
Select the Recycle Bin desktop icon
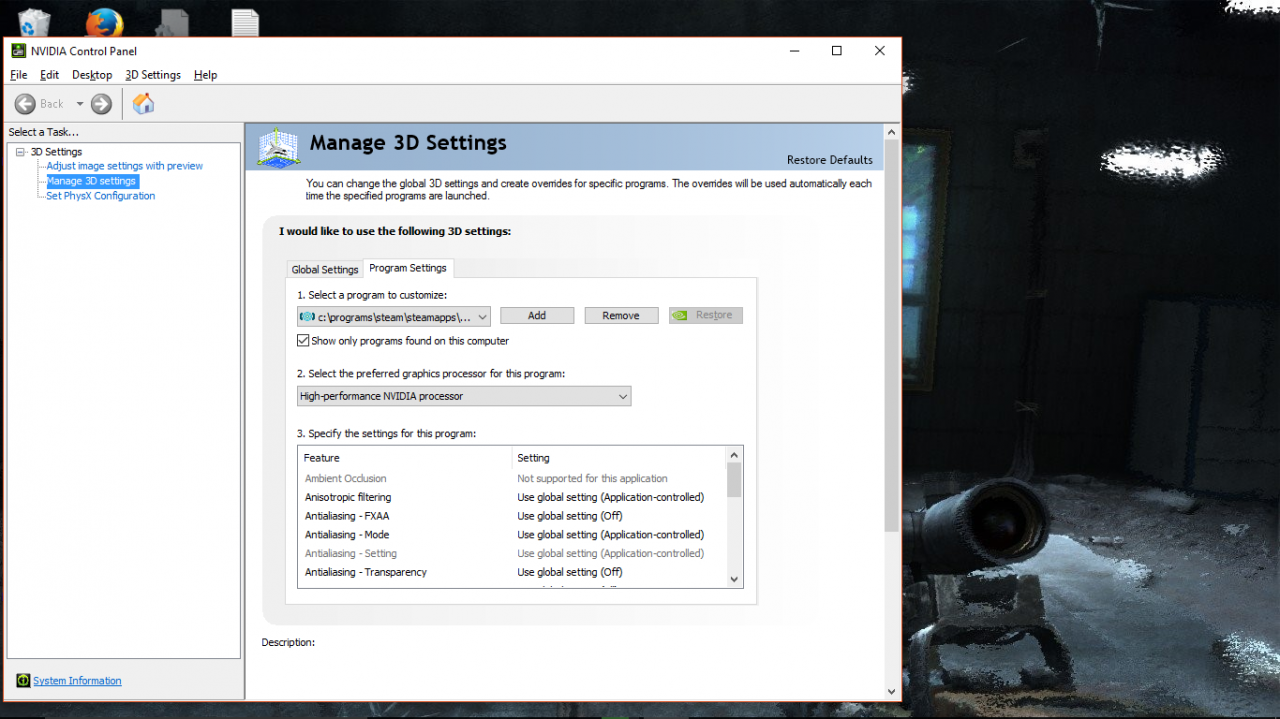tap(34, 22)
